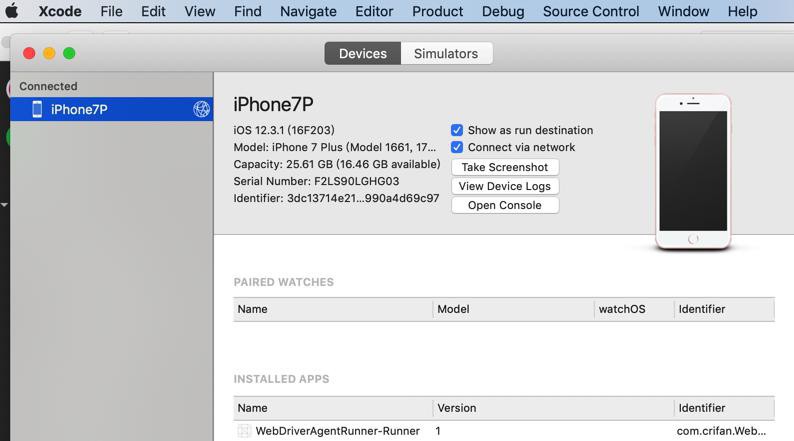Open the Debug menu
This screenshot has width=794, height=441.
pos(503,11)
